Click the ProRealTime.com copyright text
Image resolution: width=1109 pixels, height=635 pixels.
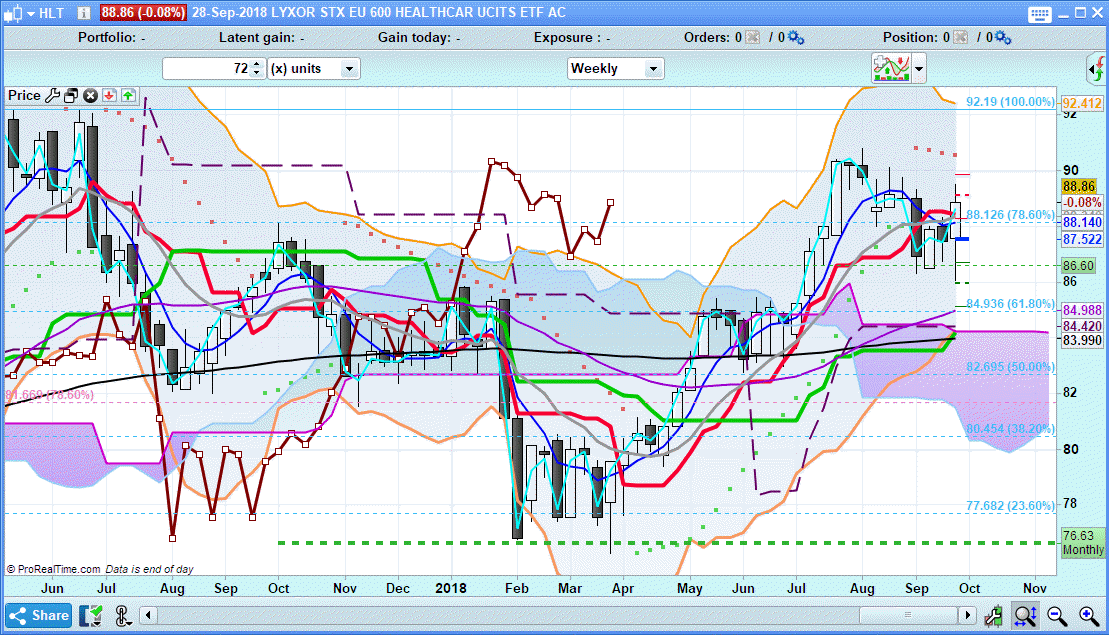point(54,569)
